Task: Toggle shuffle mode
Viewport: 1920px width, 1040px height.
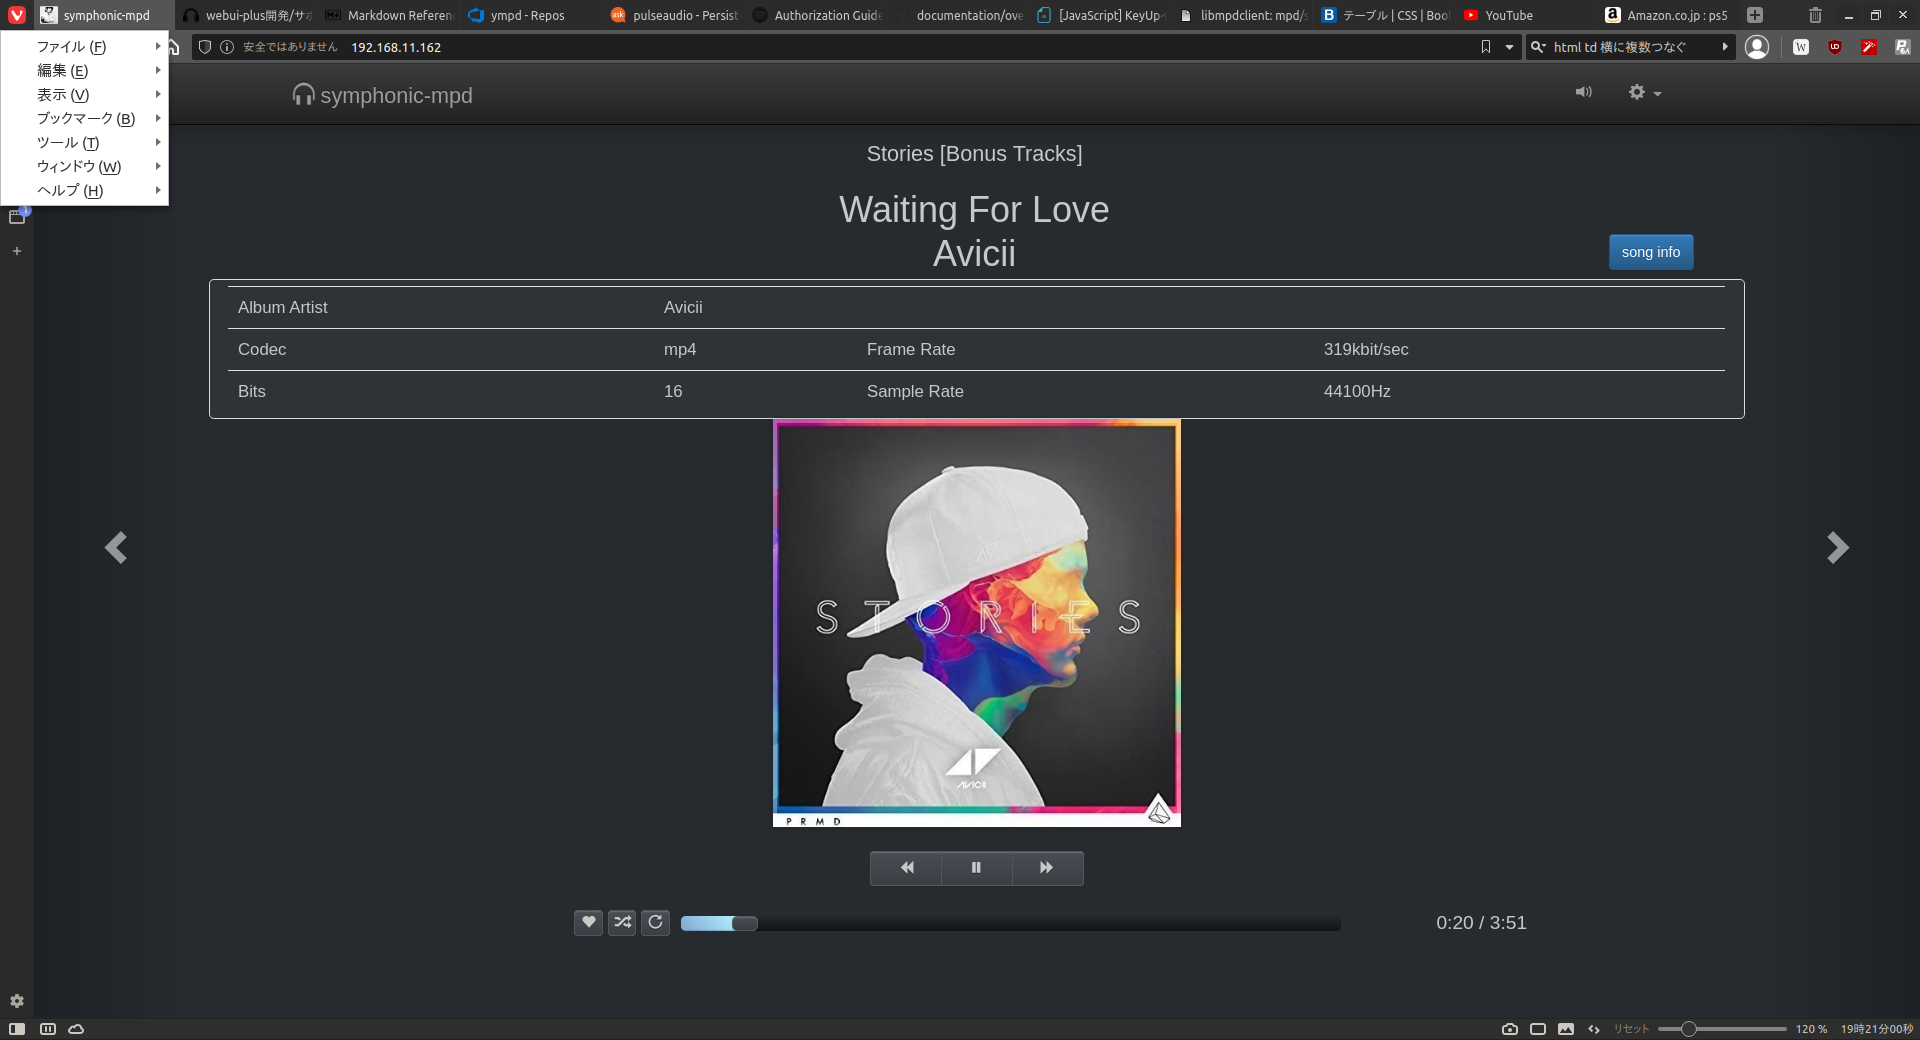Action: coord(622,922)
